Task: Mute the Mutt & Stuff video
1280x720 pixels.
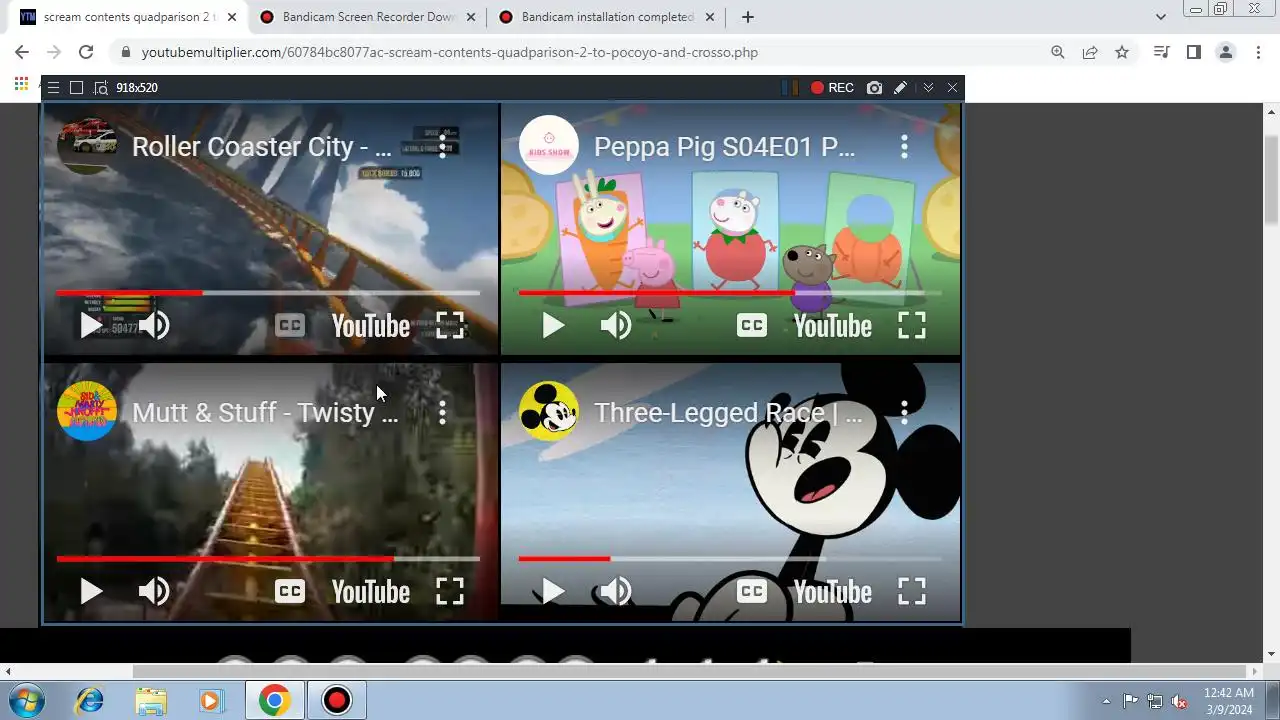Action: (x=154, y=591)
